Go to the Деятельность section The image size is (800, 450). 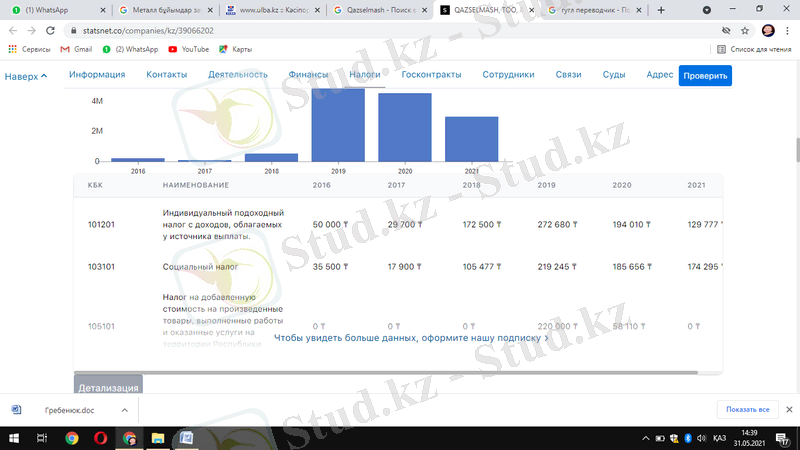(x=238, y=74)
